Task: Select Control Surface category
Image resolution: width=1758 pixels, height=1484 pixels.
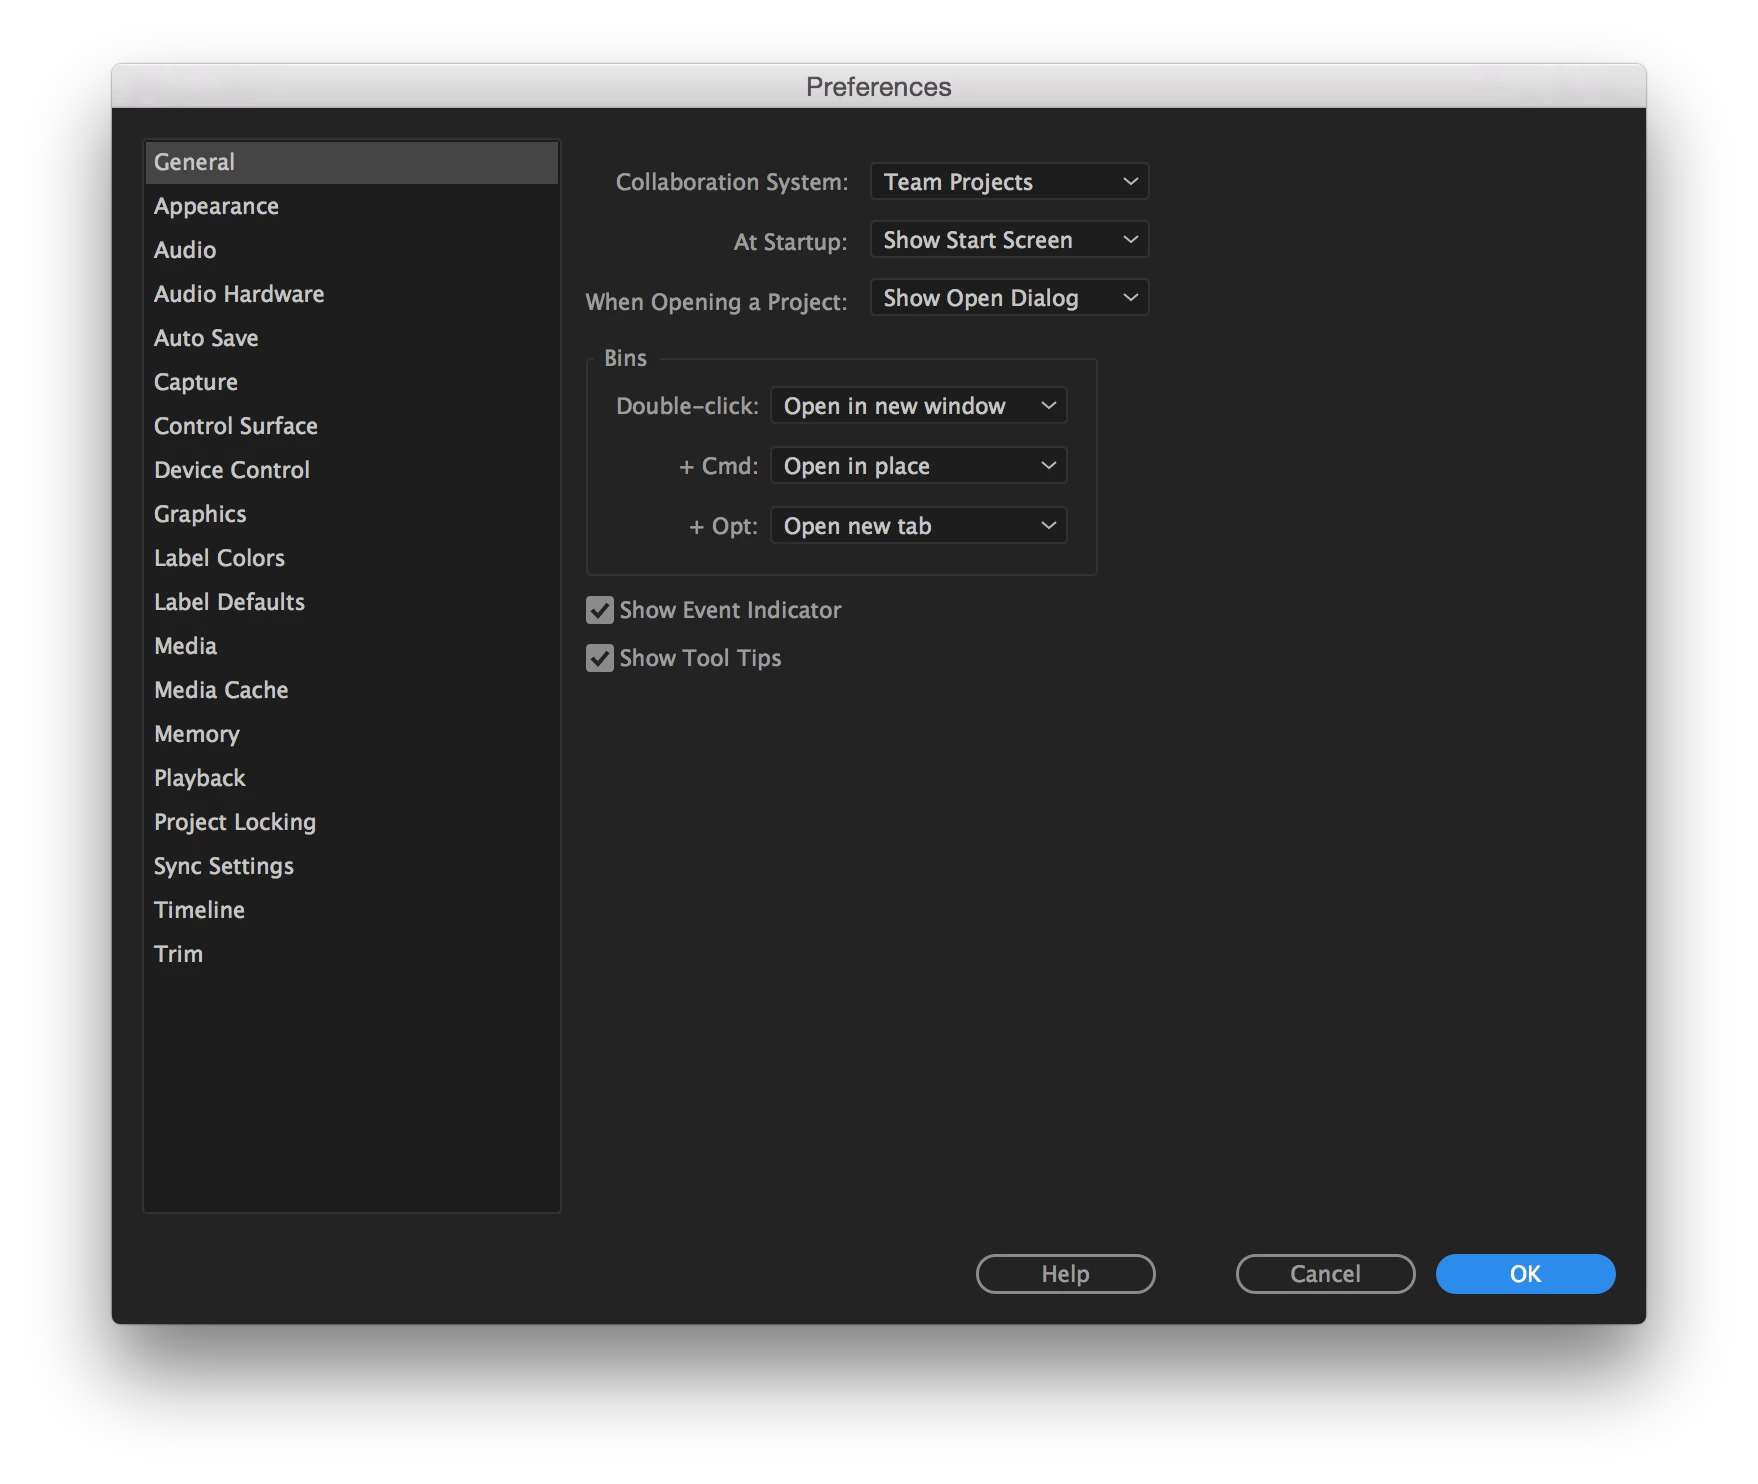Action: (351, 426)
